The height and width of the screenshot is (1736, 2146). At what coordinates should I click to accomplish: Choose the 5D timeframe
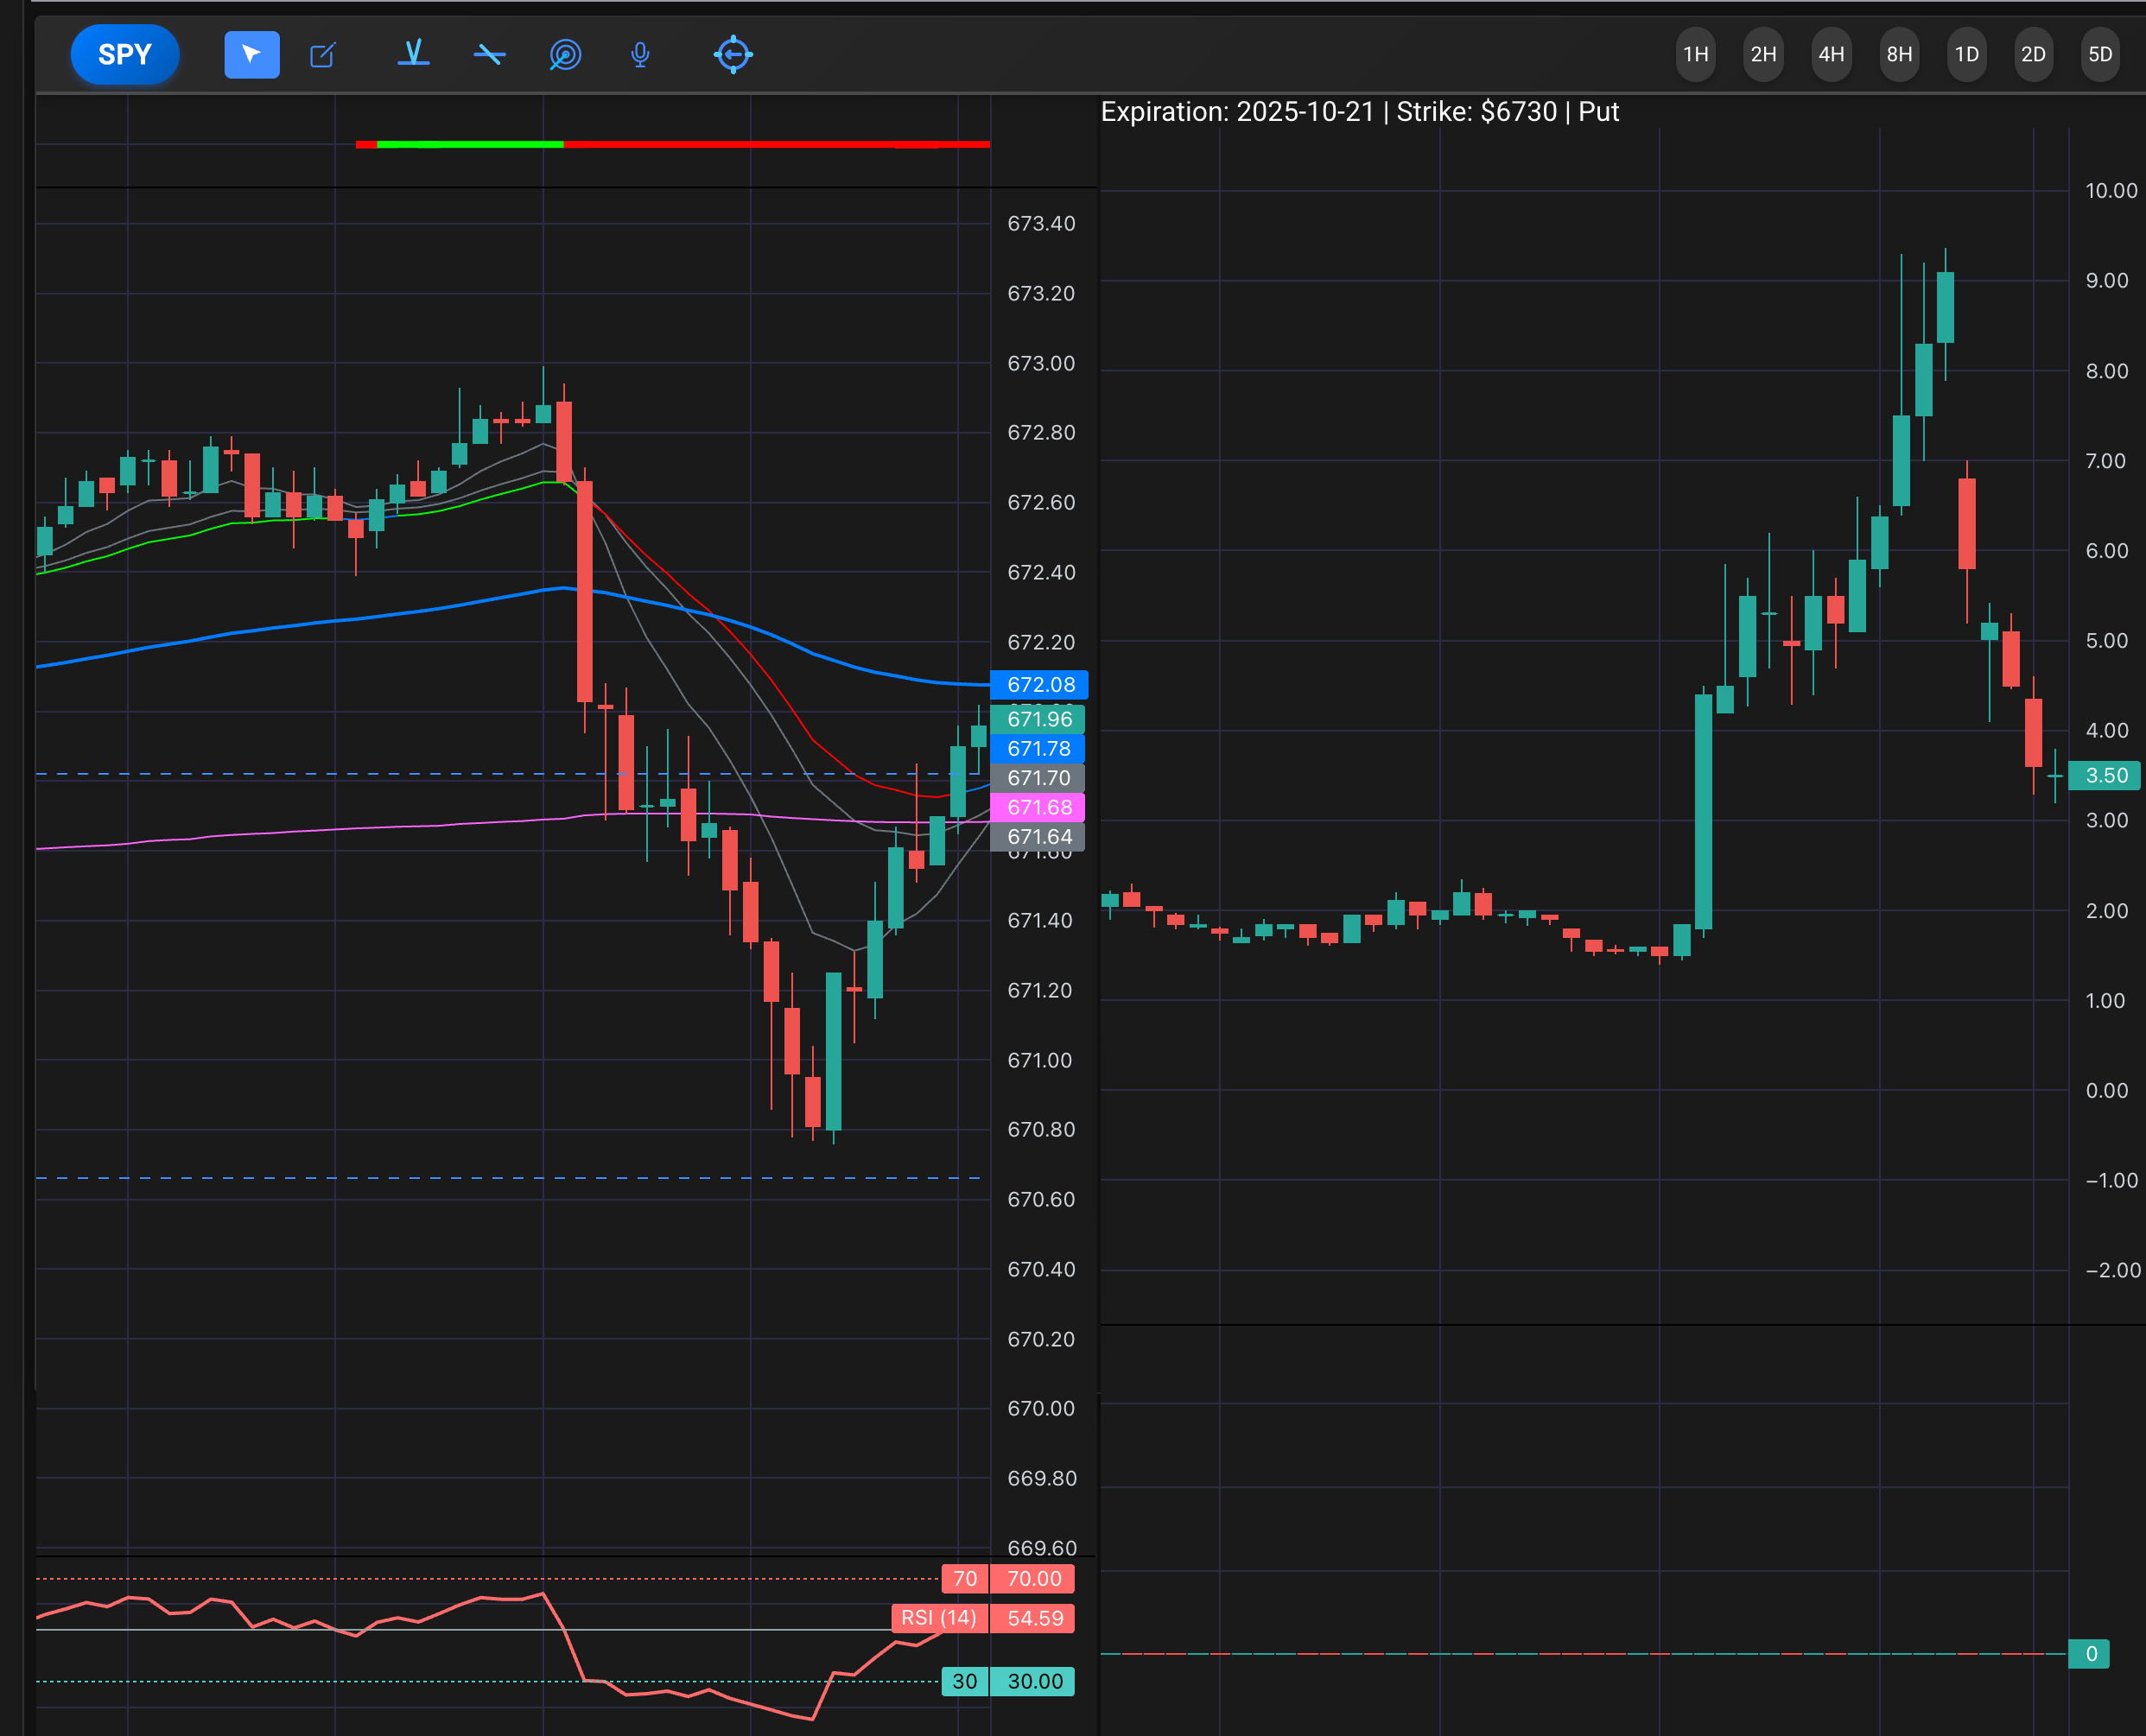(x=2100, y=54)
